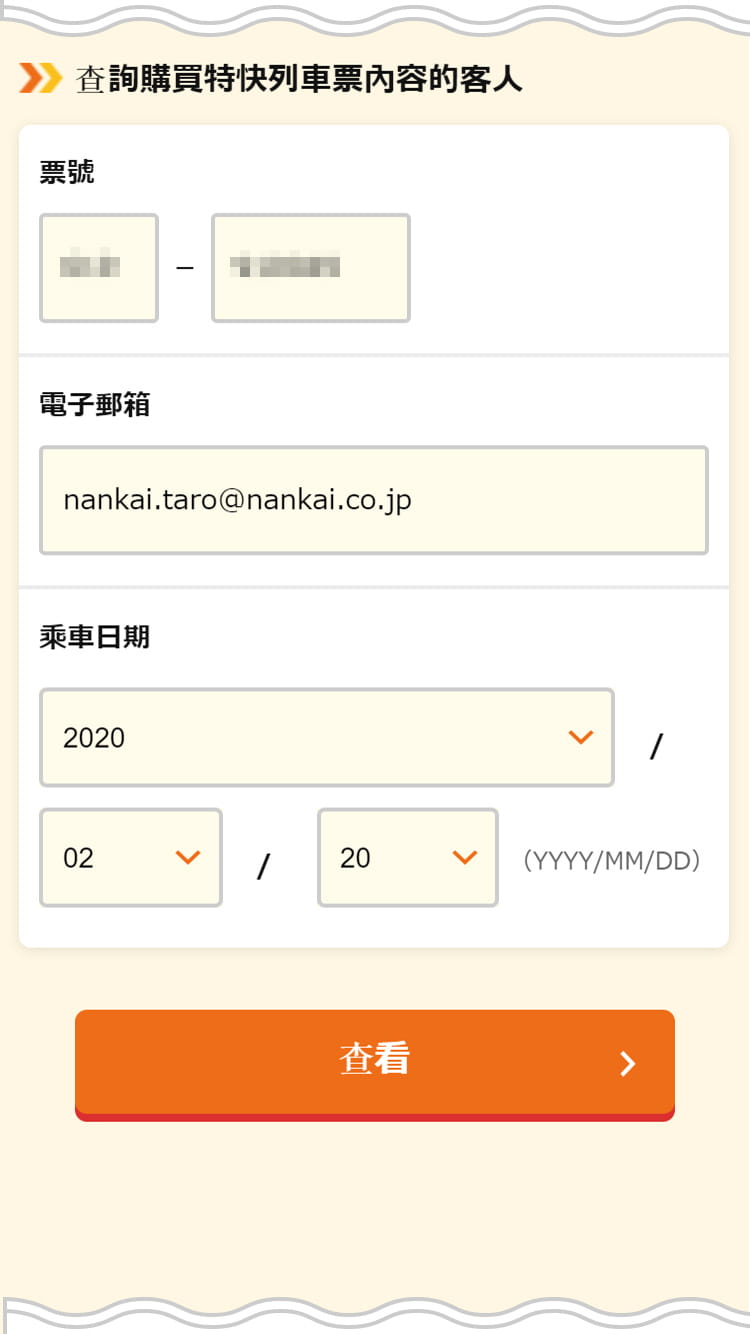Screen dimensions: 750x1334
Task: Click the slash after the year dropdown
Action: (657, 746)
